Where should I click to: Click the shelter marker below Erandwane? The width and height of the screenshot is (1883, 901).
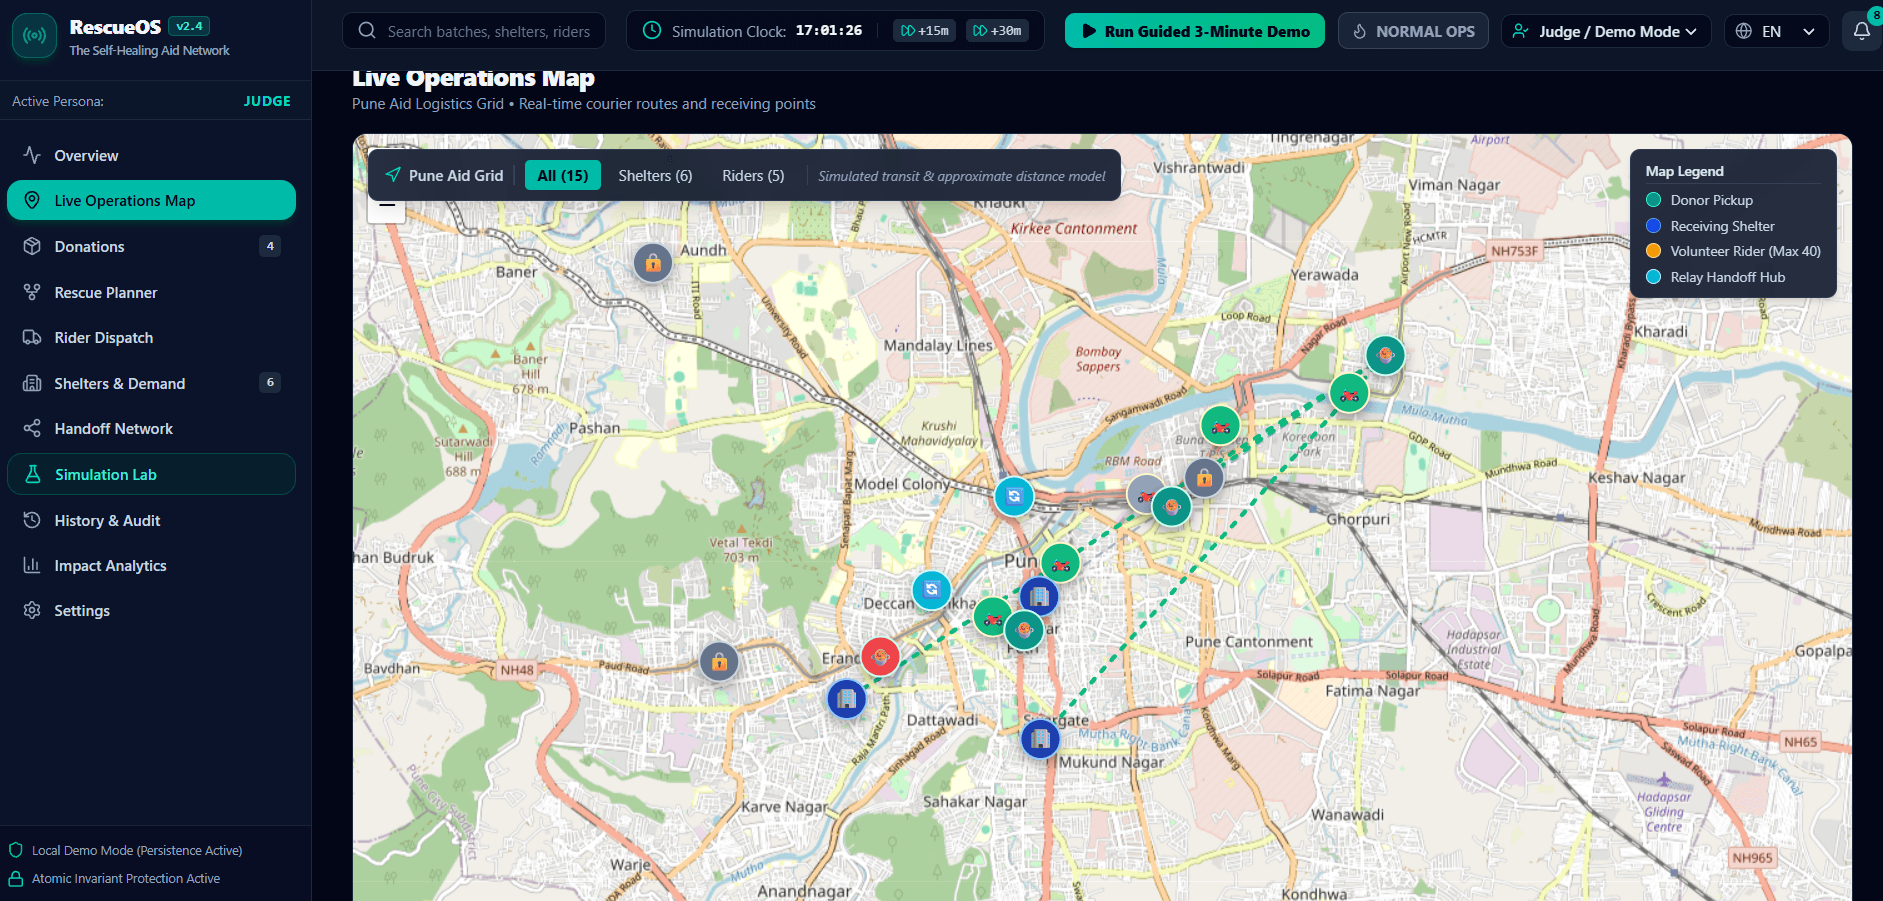[x=847, y=698]
